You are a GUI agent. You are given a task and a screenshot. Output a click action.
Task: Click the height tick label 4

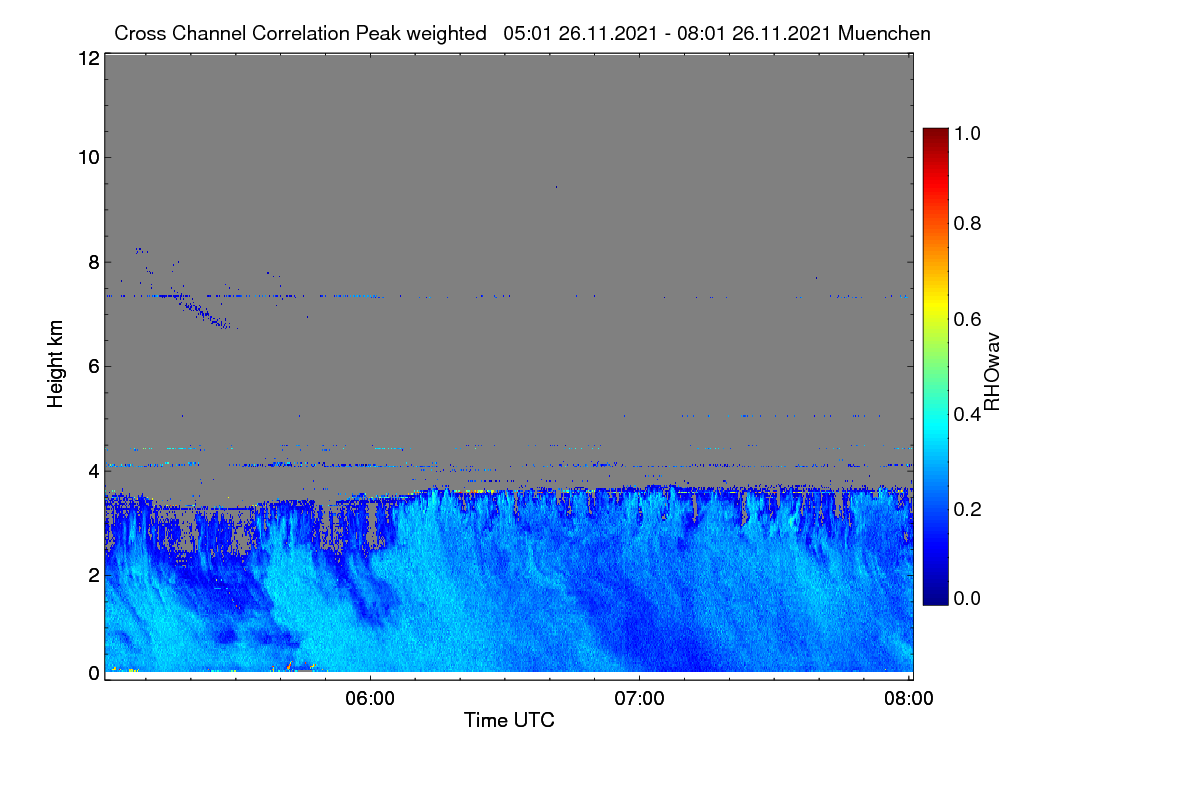92,470
